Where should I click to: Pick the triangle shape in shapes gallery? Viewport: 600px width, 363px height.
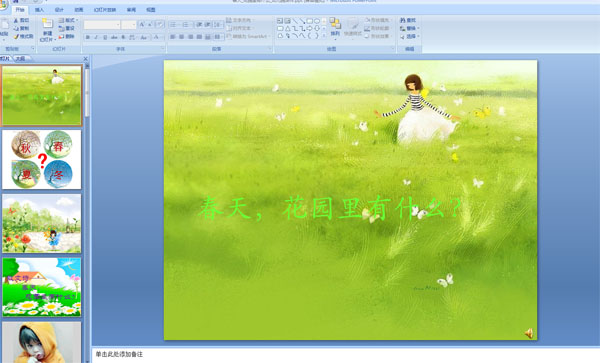click(x=287, y=28)
